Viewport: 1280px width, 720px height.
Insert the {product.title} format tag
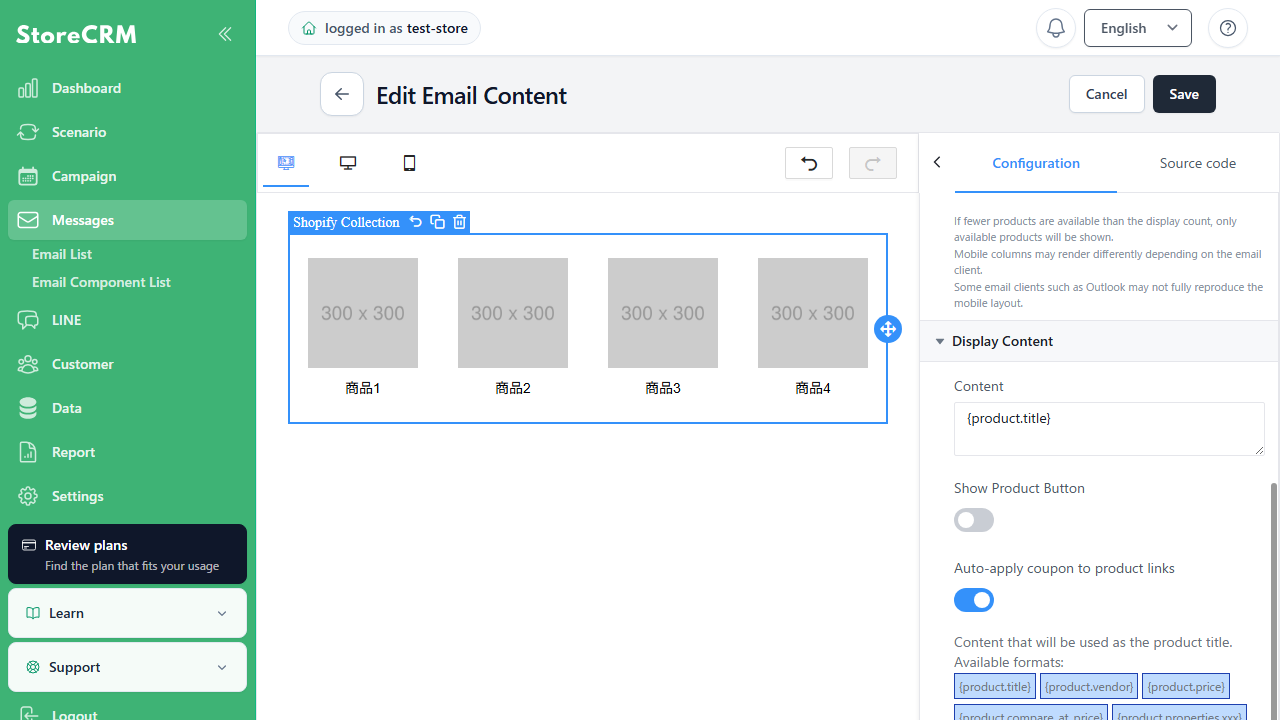click(995, 686)
